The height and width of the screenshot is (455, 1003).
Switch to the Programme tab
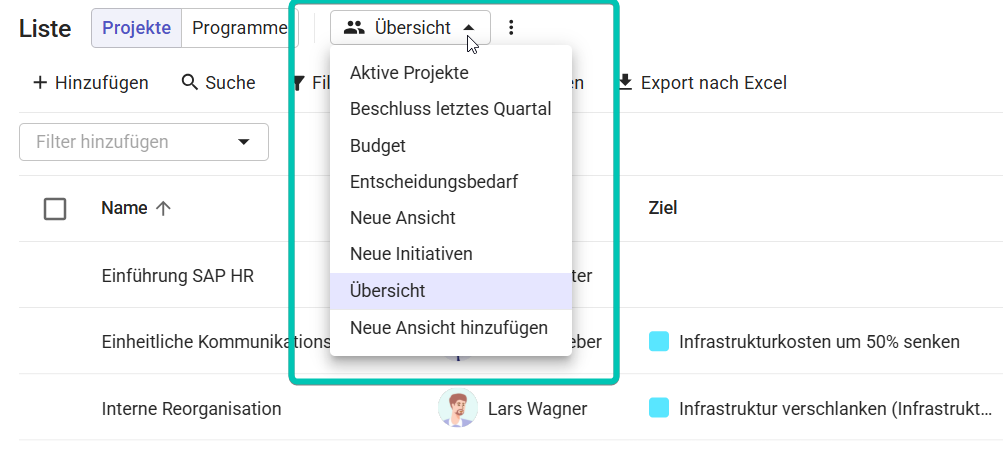(240, 28)
